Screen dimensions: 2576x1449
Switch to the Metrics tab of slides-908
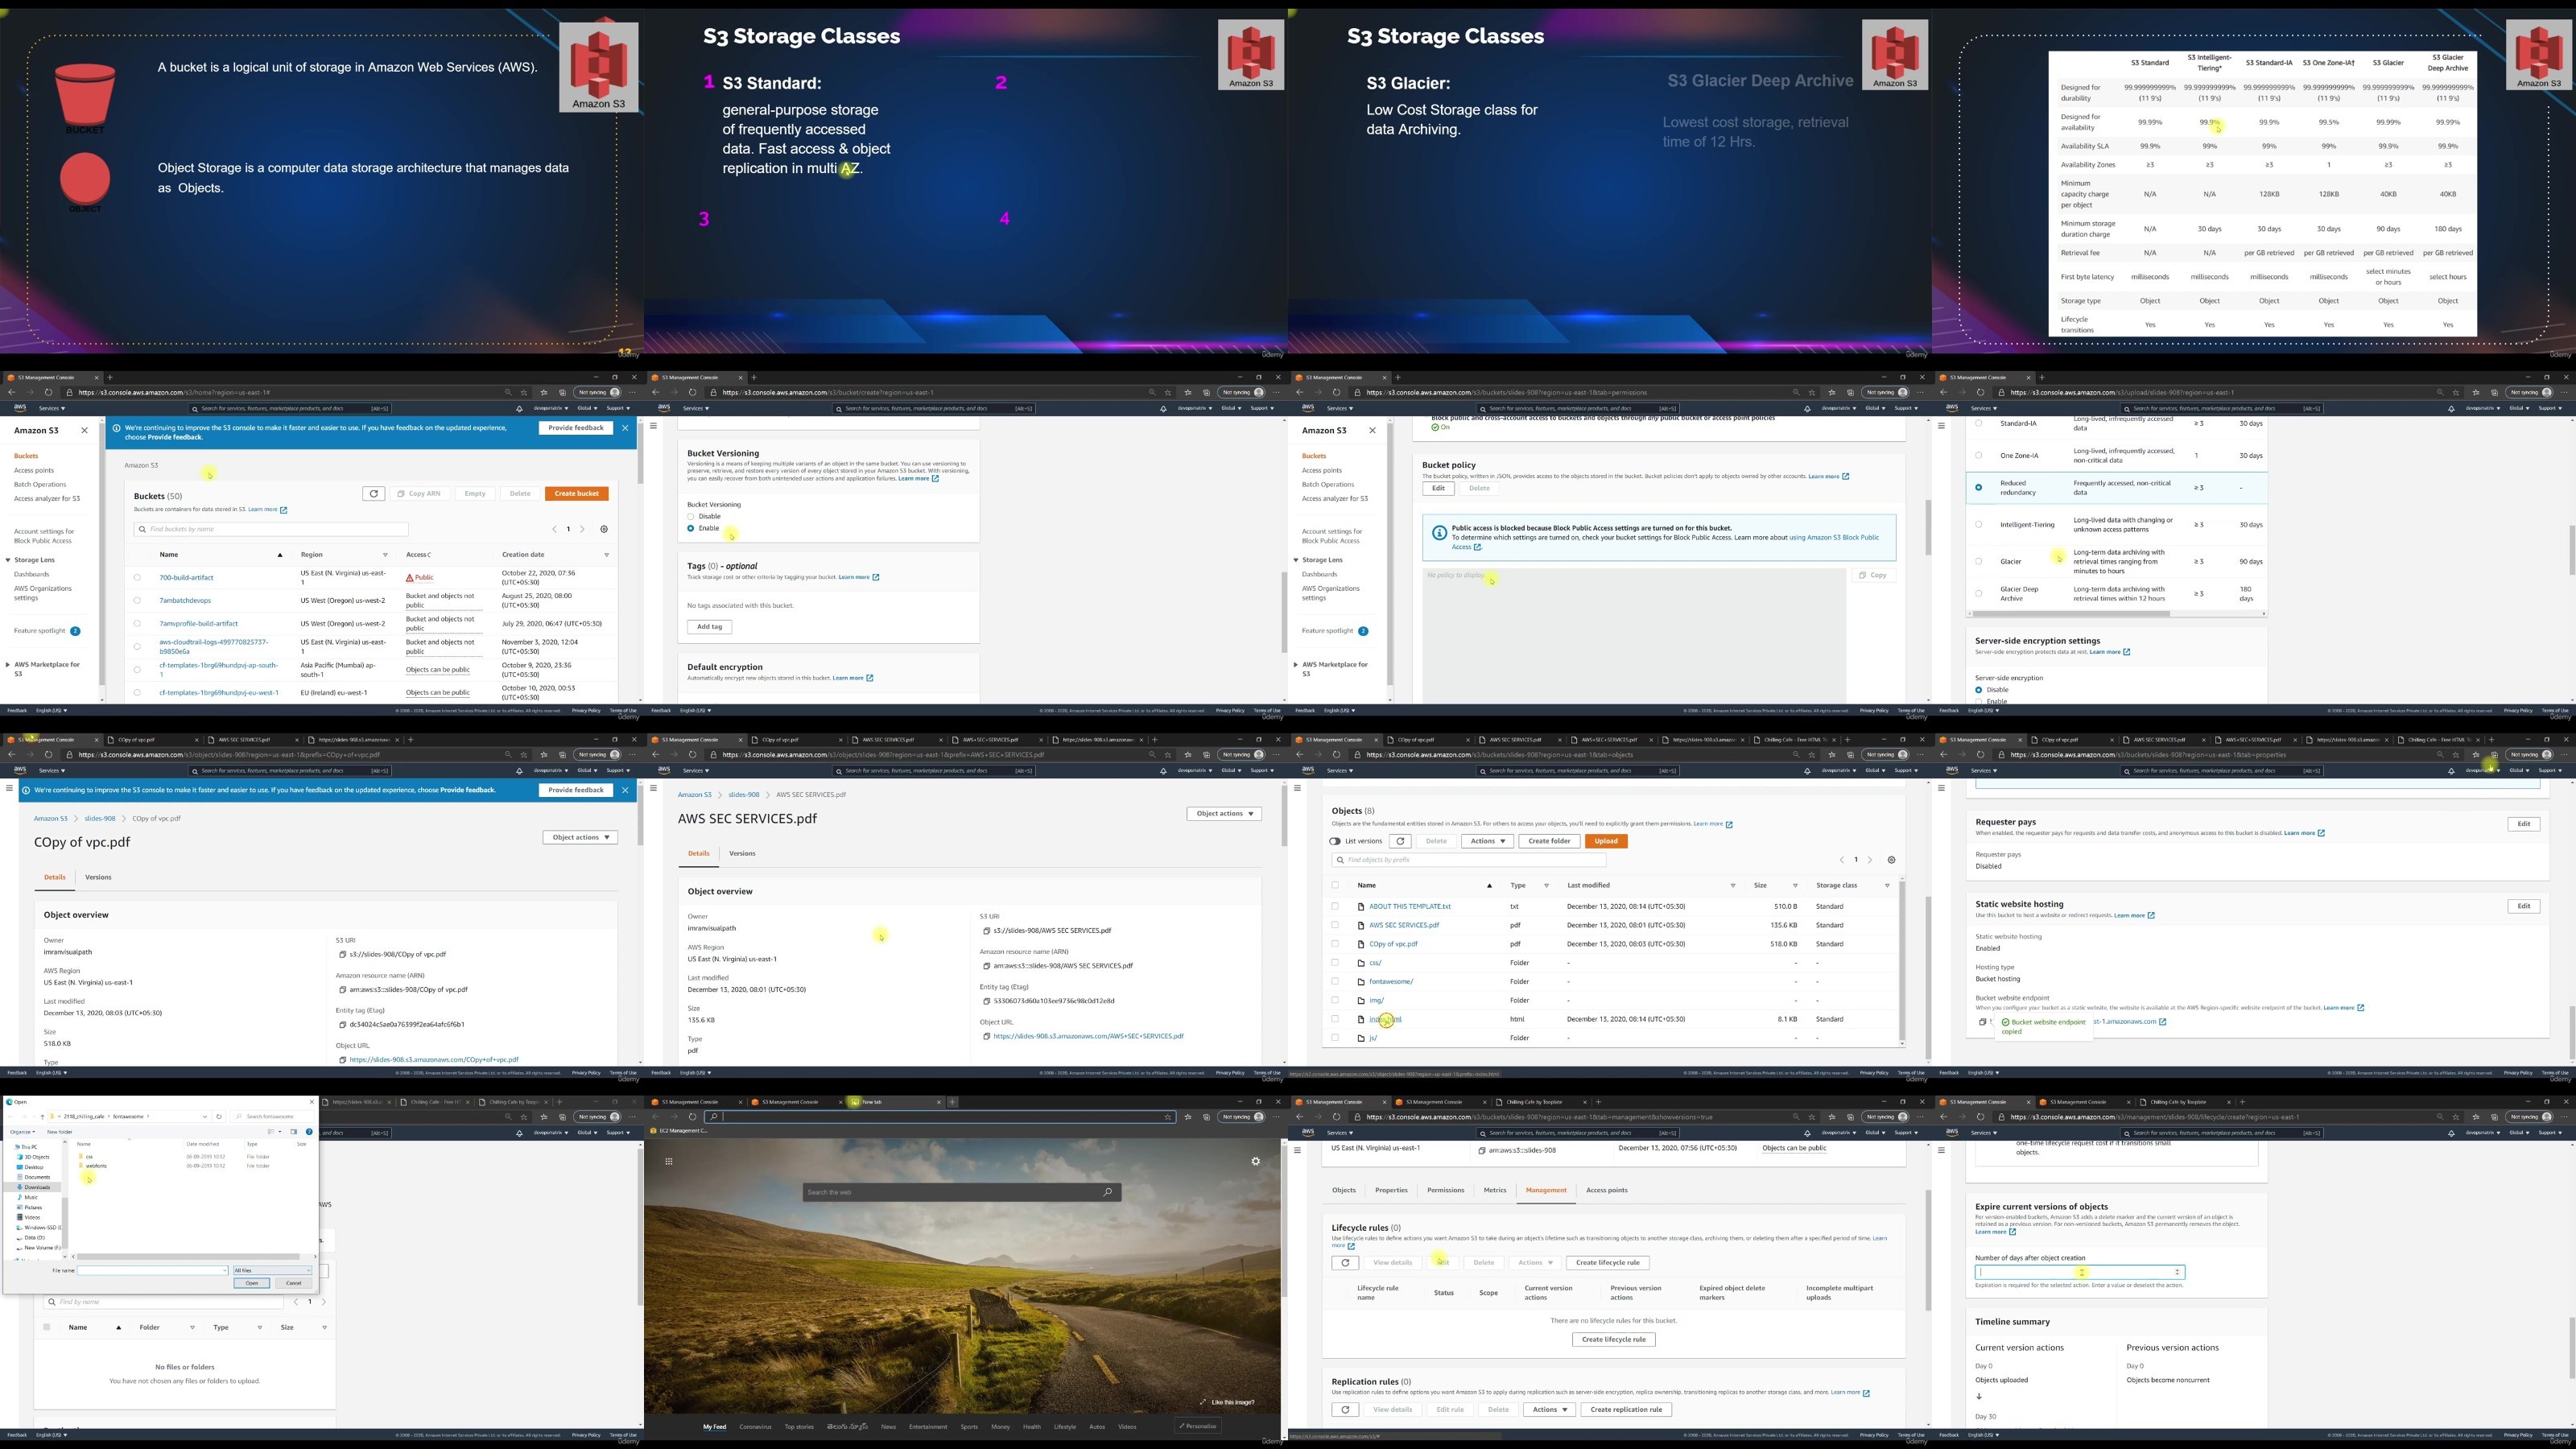(x=1495, y=1190)
